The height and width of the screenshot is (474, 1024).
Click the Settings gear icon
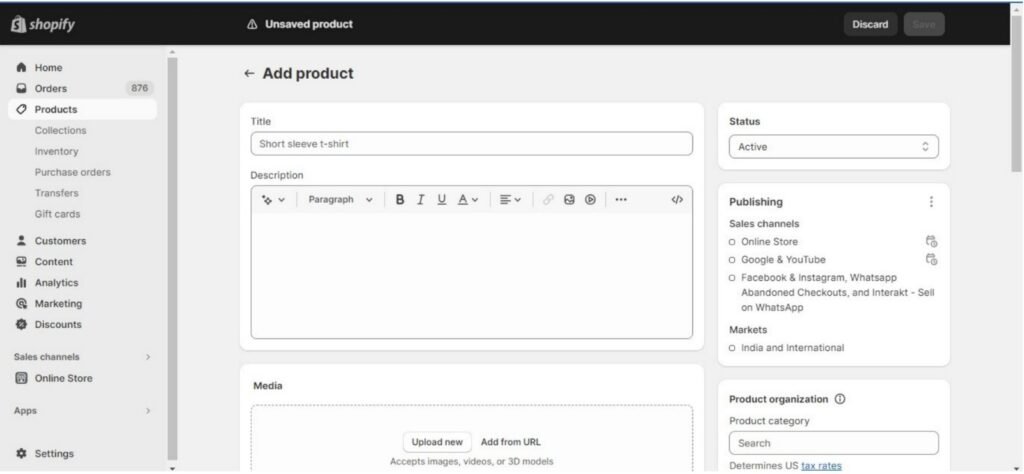(22, 453)
